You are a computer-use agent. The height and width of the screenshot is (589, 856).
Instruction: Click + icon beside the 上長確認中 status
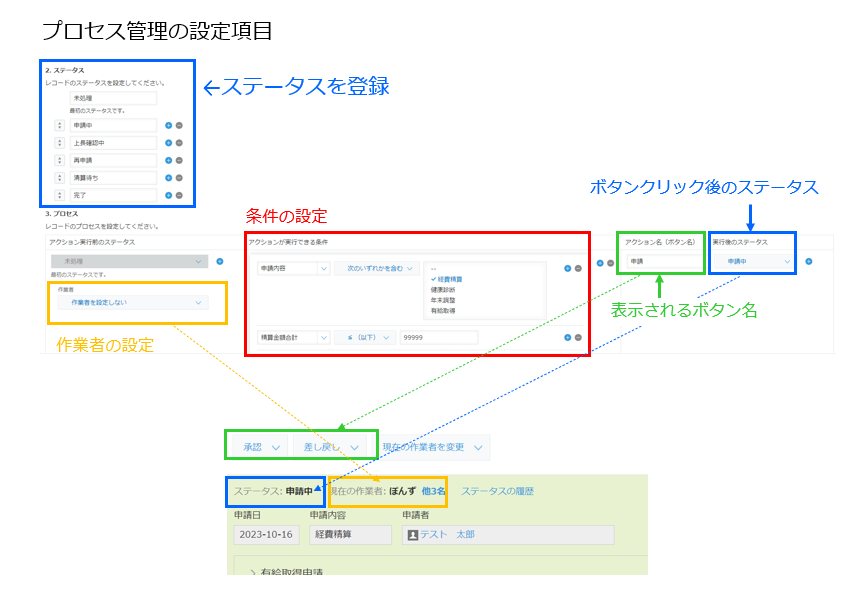click(x=169, y=143)
